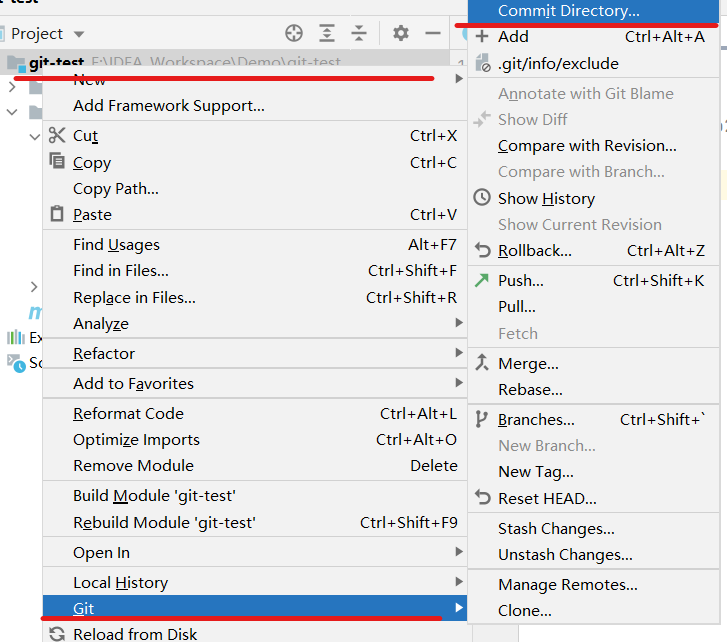The width and height of the screenshot is (727, 642).
Task: Expand the New submenu arrow
Action: click(x=459, y=78)
